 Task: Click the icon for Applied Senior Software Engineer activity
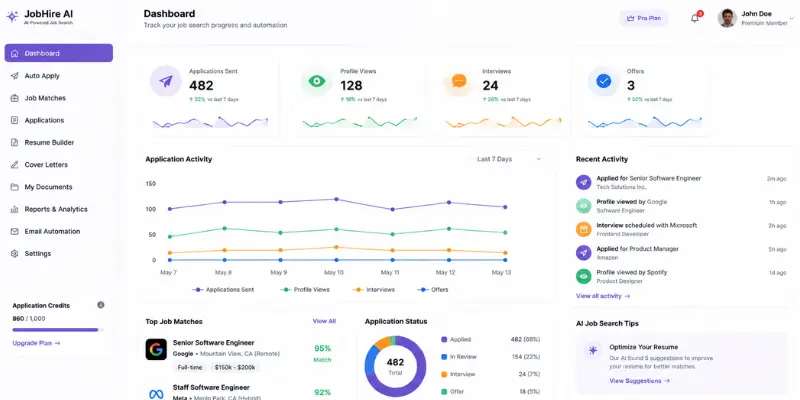584,182
